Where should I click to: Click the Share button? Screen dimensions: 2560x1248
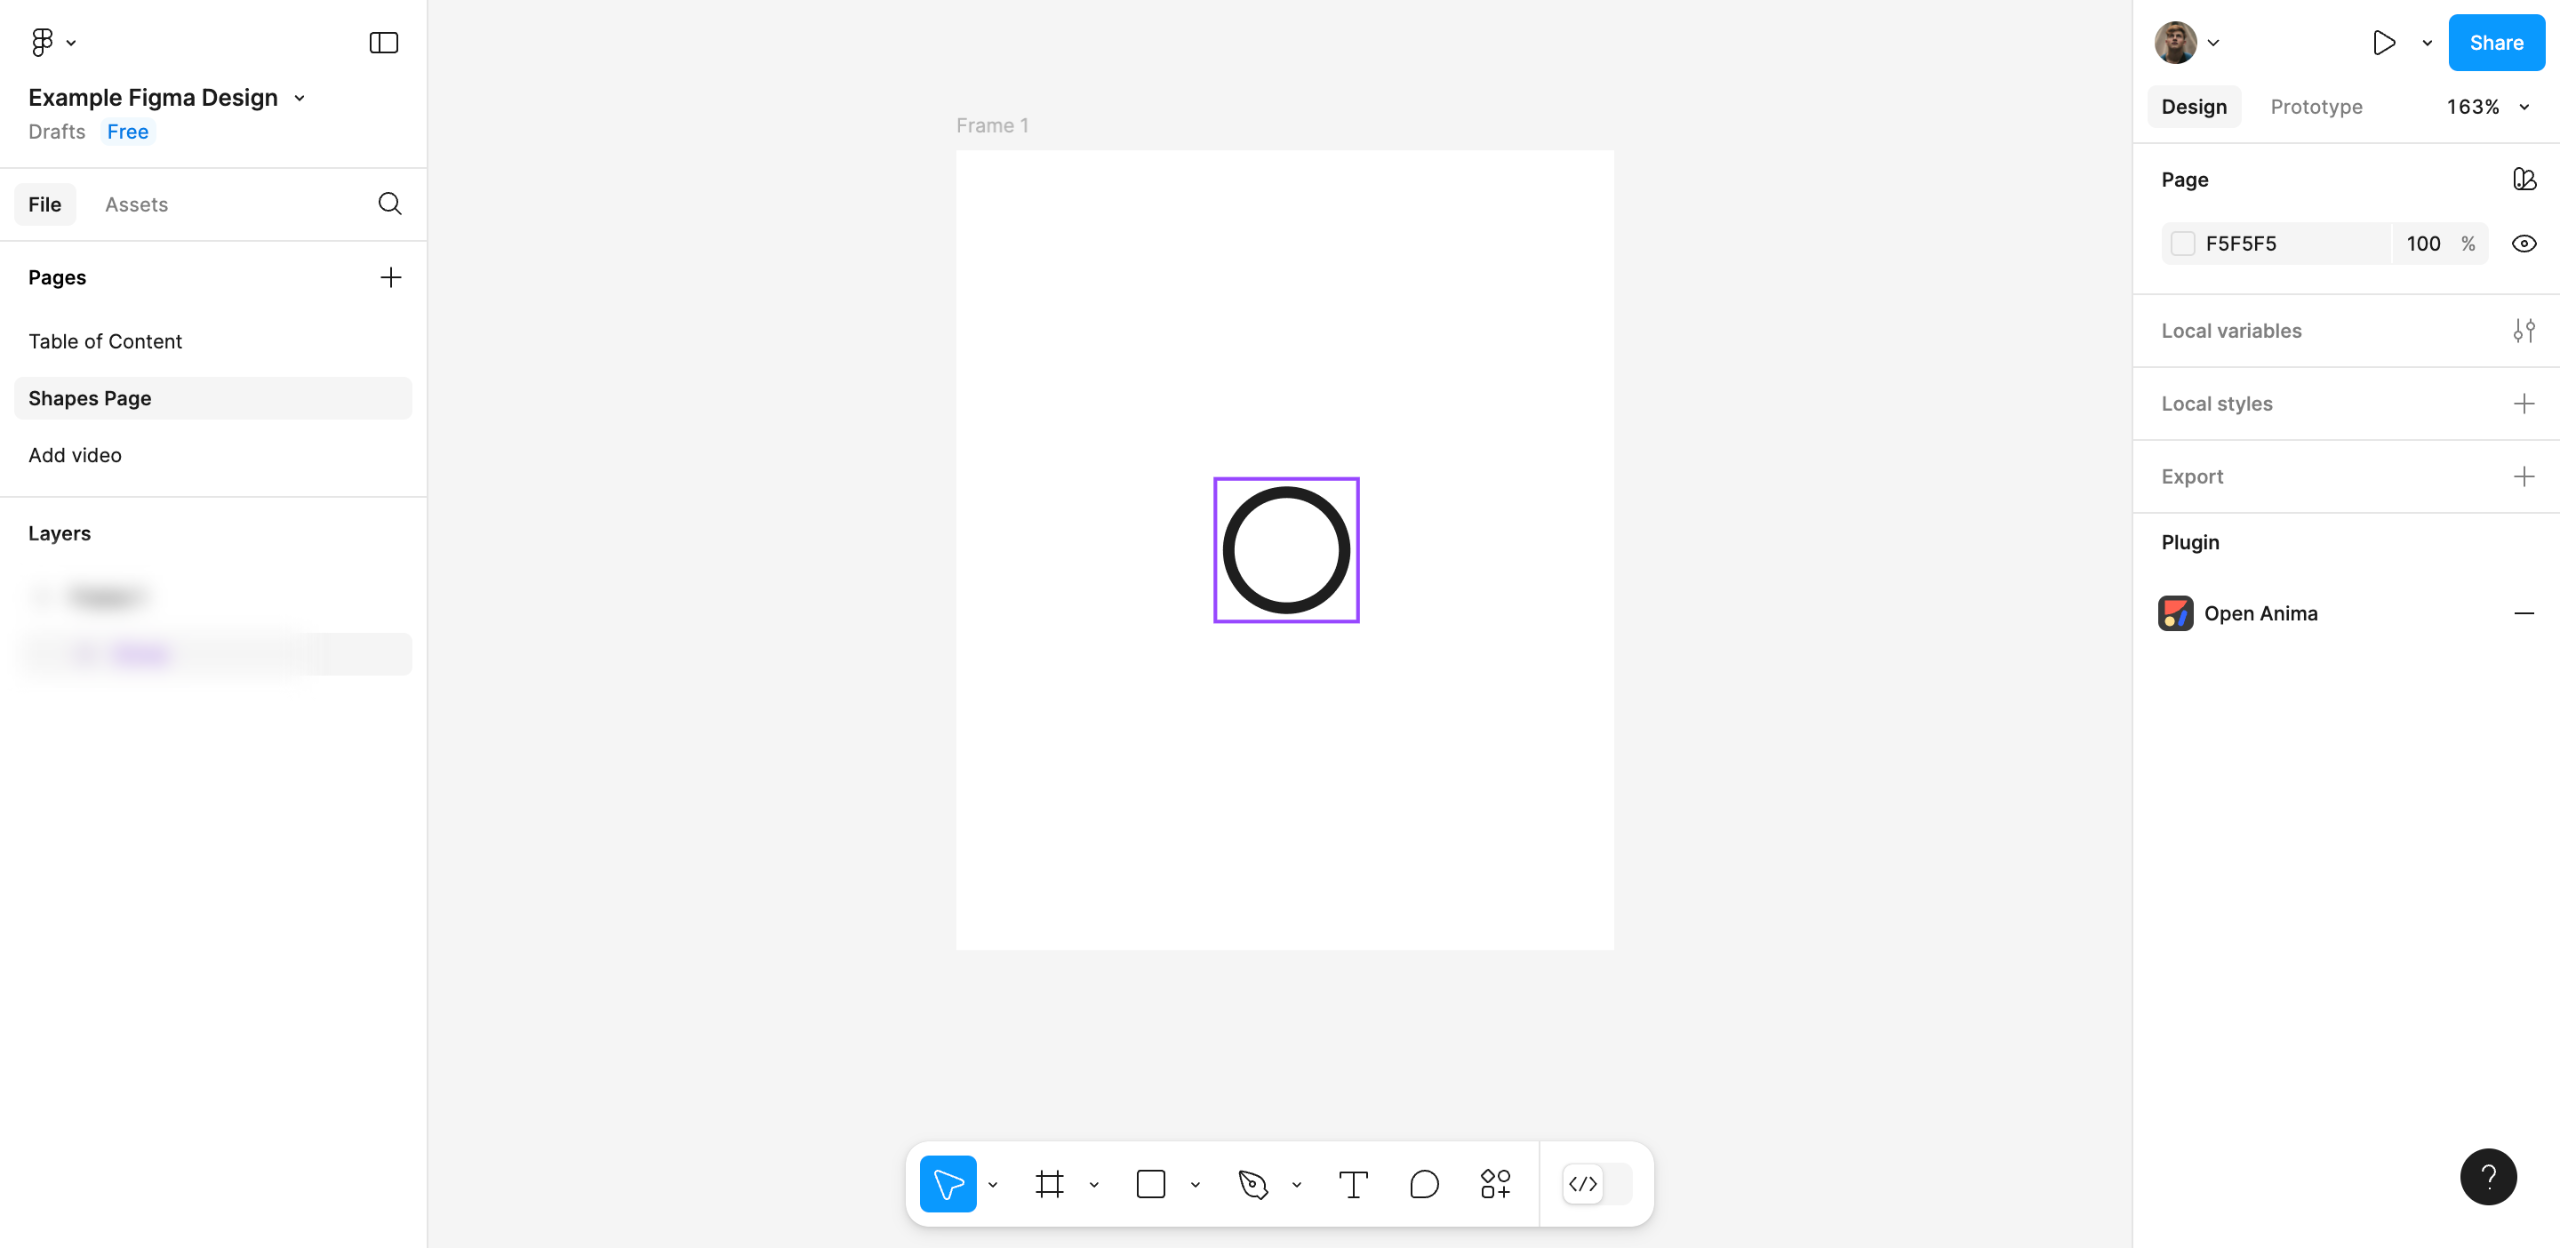(x=2496, y=42)
